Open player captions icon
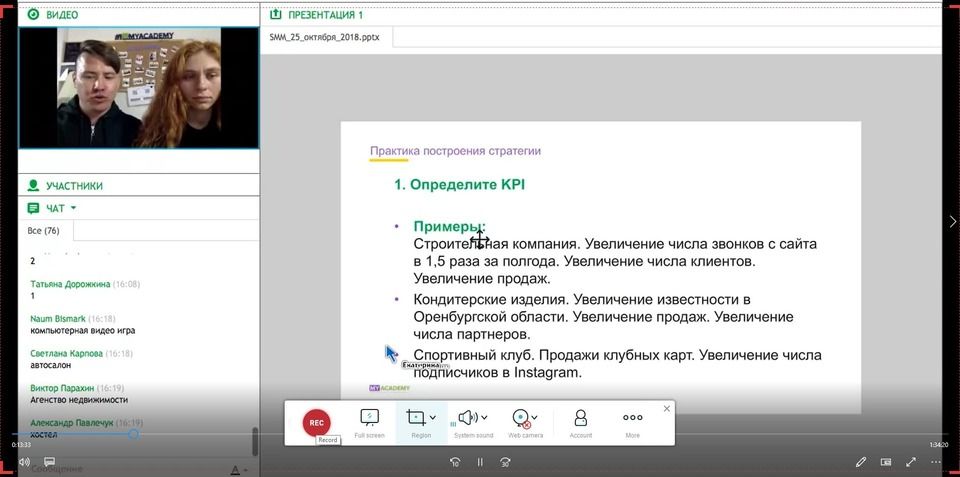 click(x=50, y=461)
